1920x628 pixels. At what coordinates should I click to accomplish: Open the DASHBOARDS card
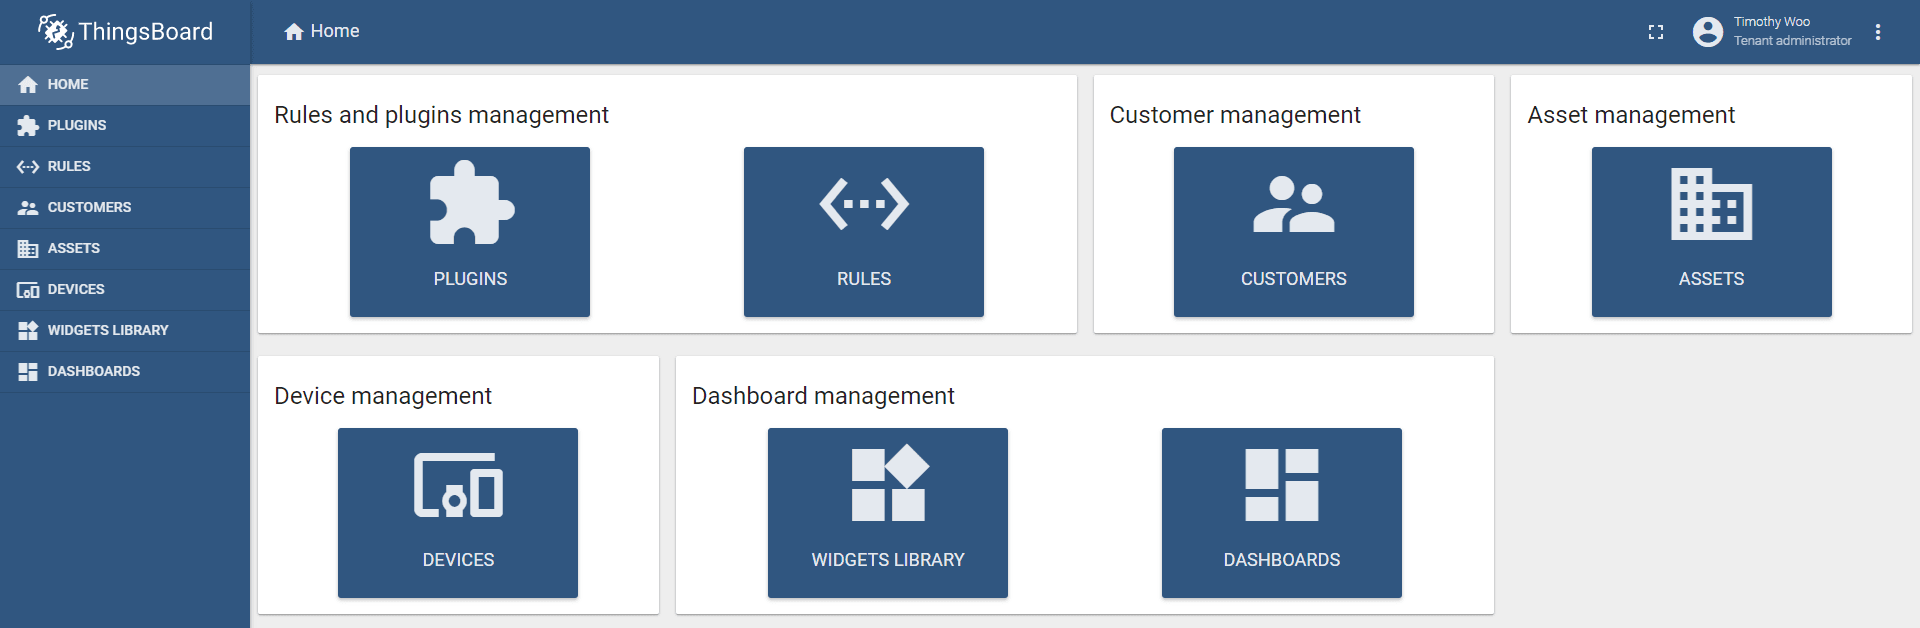pyautogui.click(x=1281, y=512)
